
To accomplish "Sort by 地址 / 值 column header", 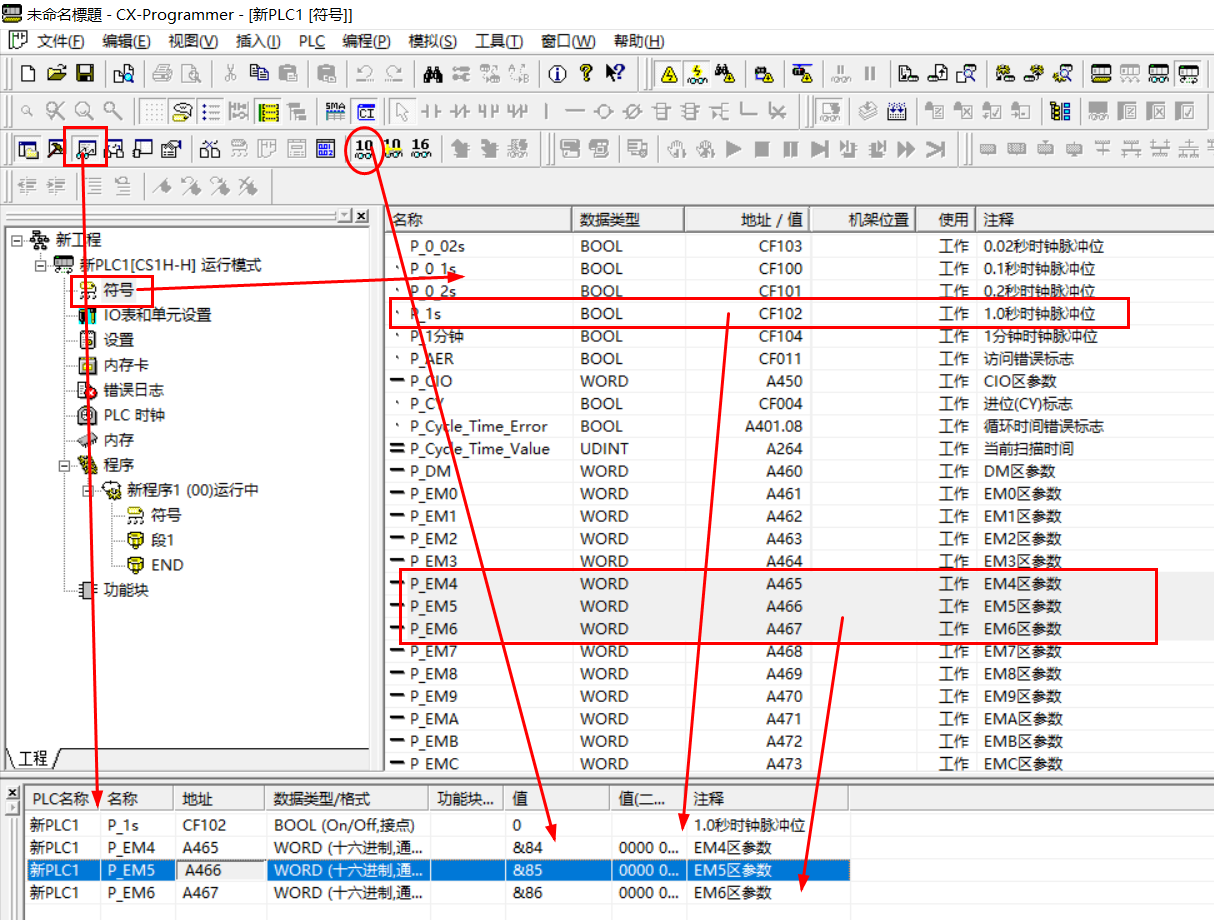I will coord(747,219).
